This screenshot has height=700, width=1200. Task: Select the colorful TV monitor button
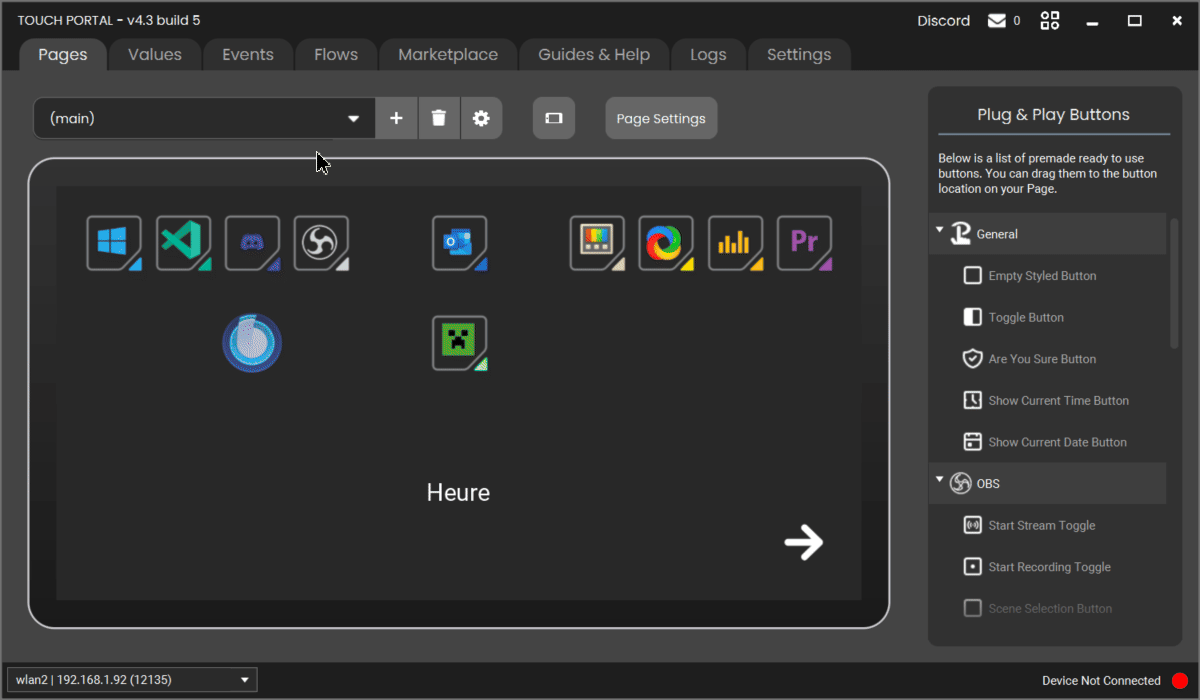(598, 243)
